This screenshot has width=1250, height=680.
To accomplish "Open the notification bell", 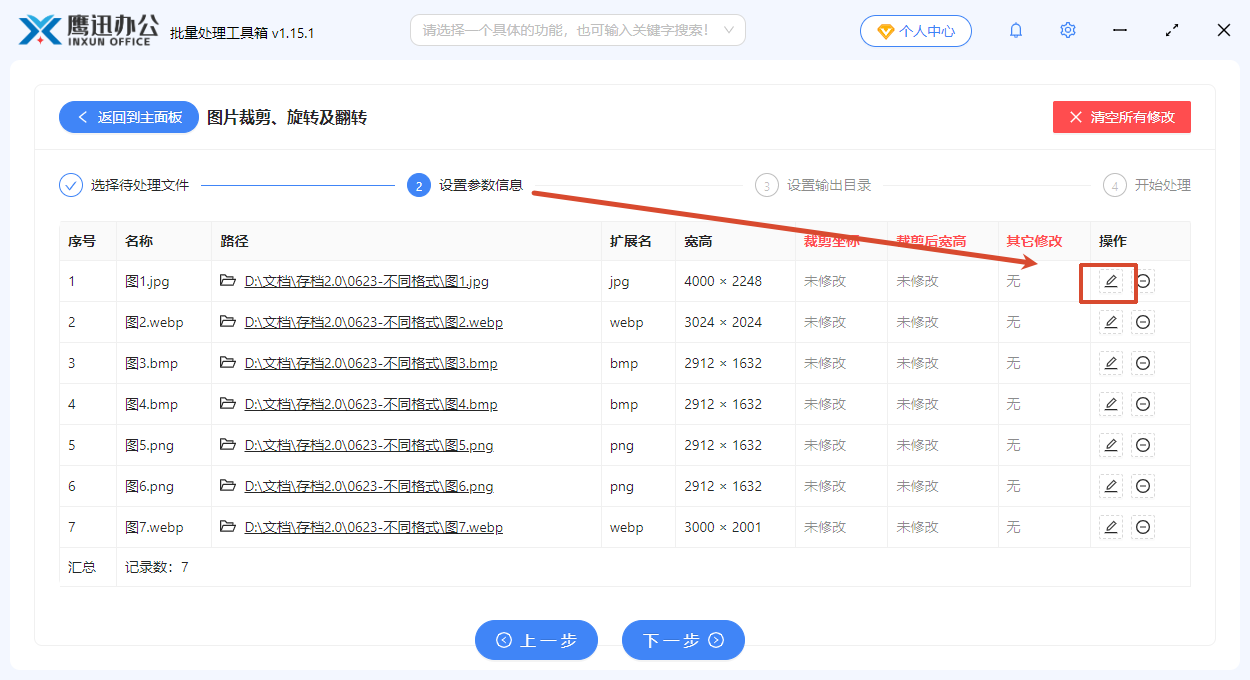I will pyautogui.click(x=1016, y=30).
